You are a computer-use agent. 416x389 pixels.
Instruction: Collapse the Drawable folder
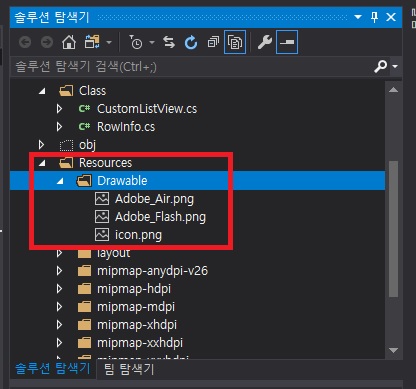[x=60, y=181]
